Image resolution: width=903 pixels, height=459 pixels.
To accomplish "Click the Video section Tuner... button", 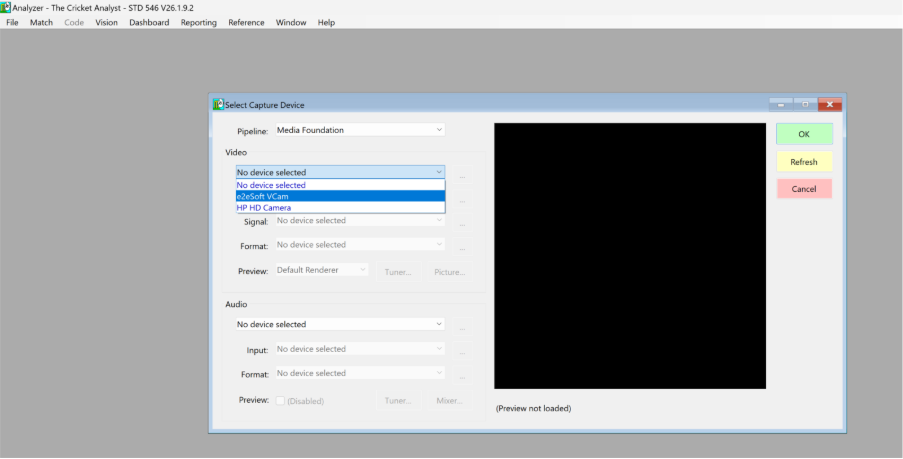I will (x=399, y=272).
